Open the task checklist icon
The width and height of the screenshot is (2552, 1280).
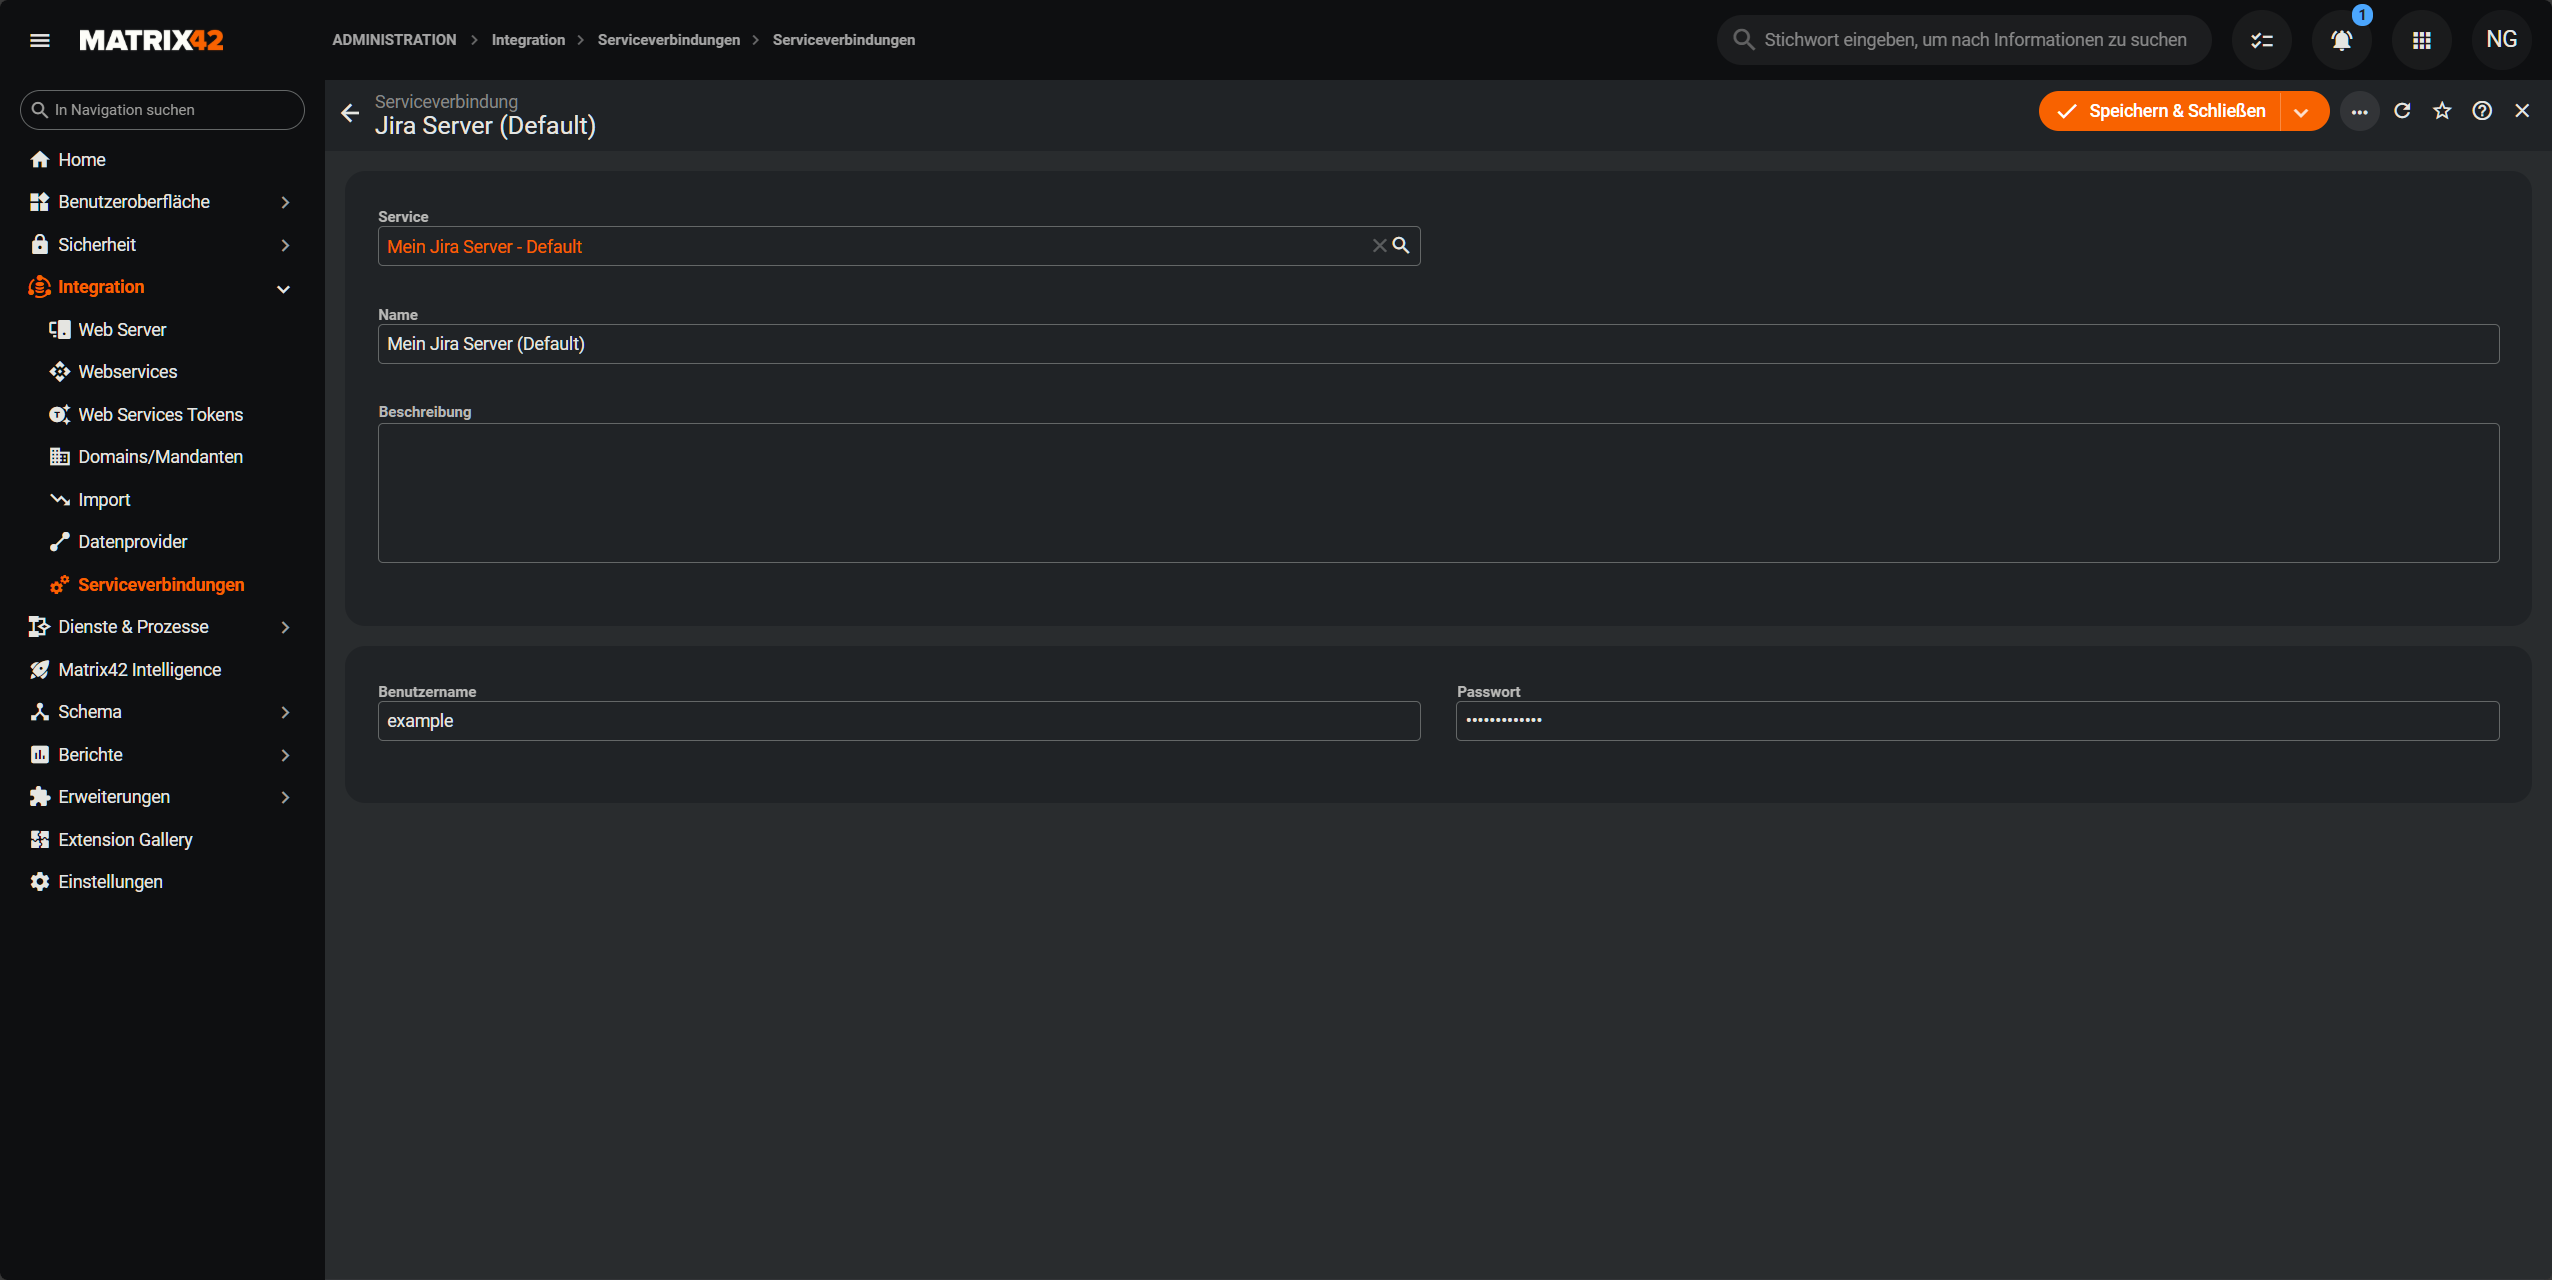(x=2261, y=40)
